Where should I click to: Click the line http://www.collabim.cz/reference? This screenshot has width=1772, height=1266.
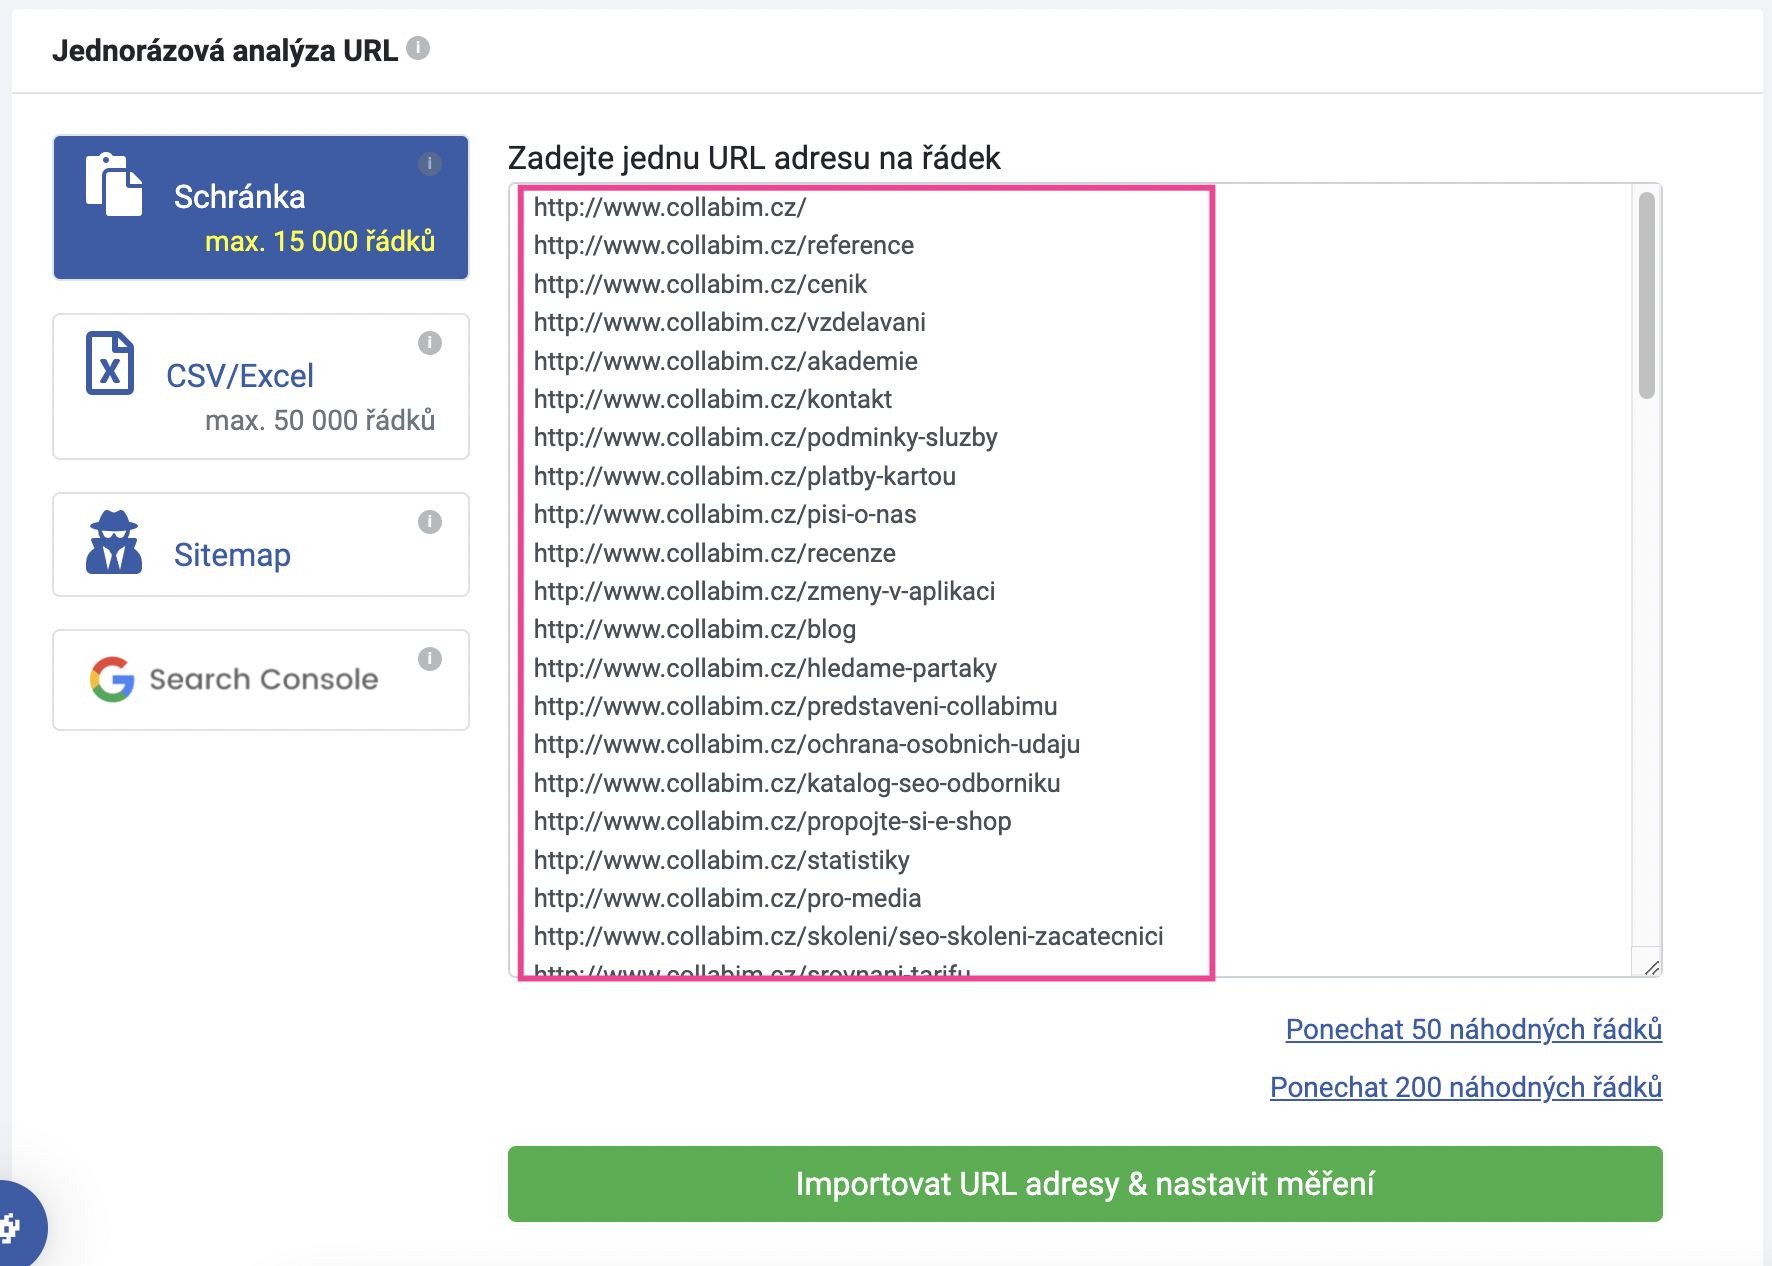(724, 245)
